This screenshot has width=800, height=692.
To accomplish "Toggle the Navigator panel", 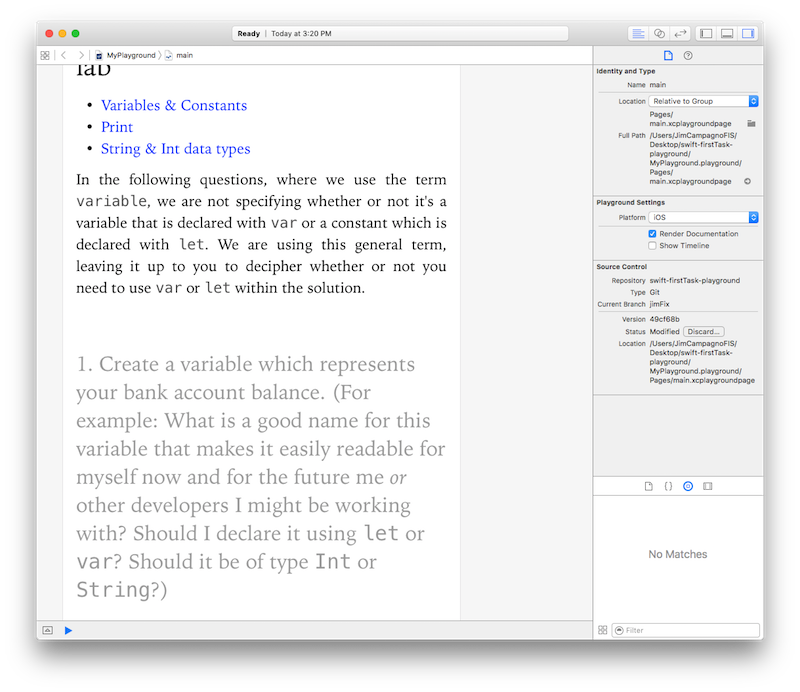I will [x=706, y=34].
